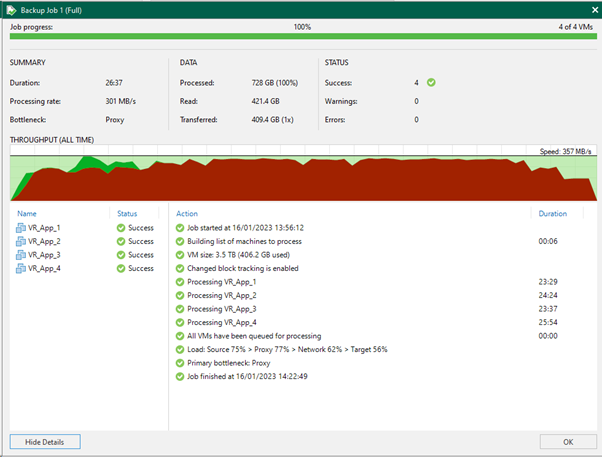Confirm the dialog with OK button
602x457 pixels.
click(x=568, y=442)
